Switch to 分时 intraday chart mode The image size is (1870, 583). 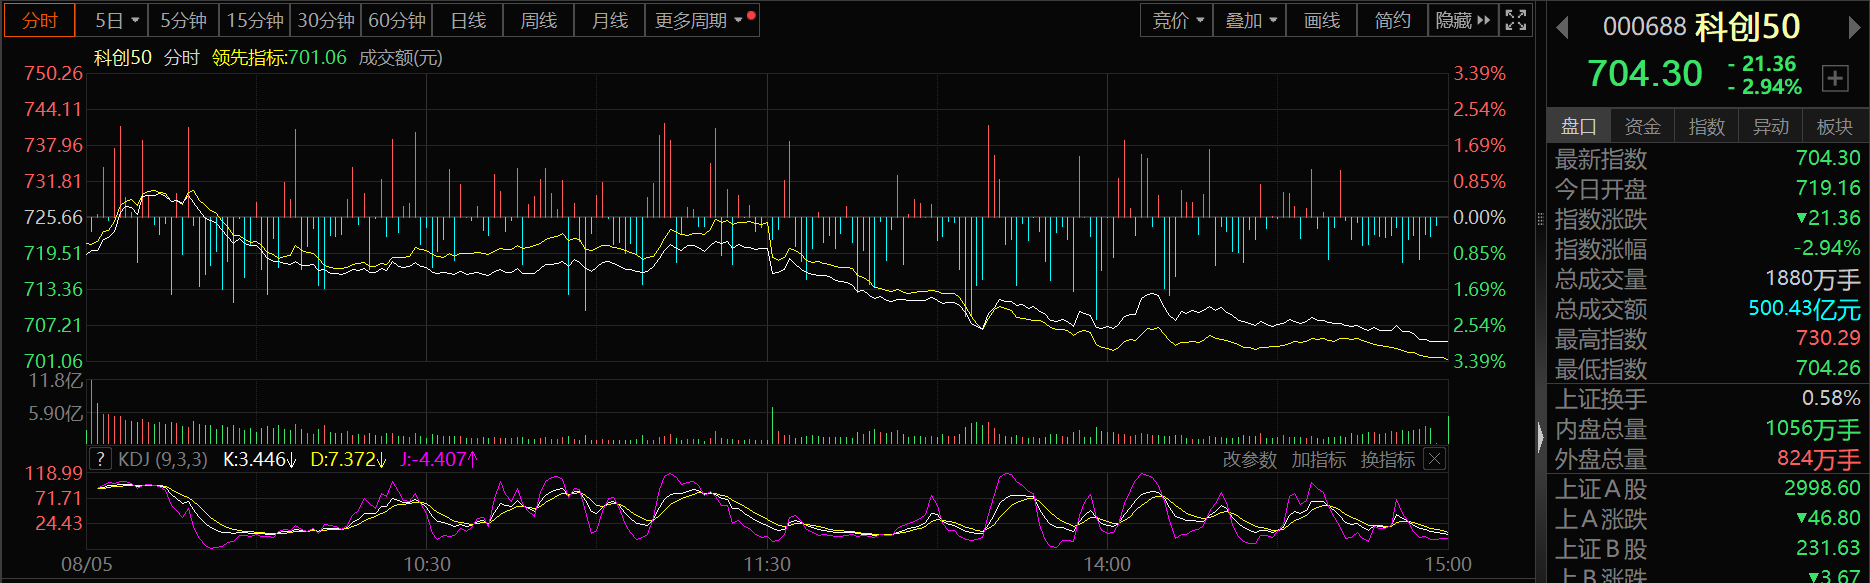click(40, 20)
